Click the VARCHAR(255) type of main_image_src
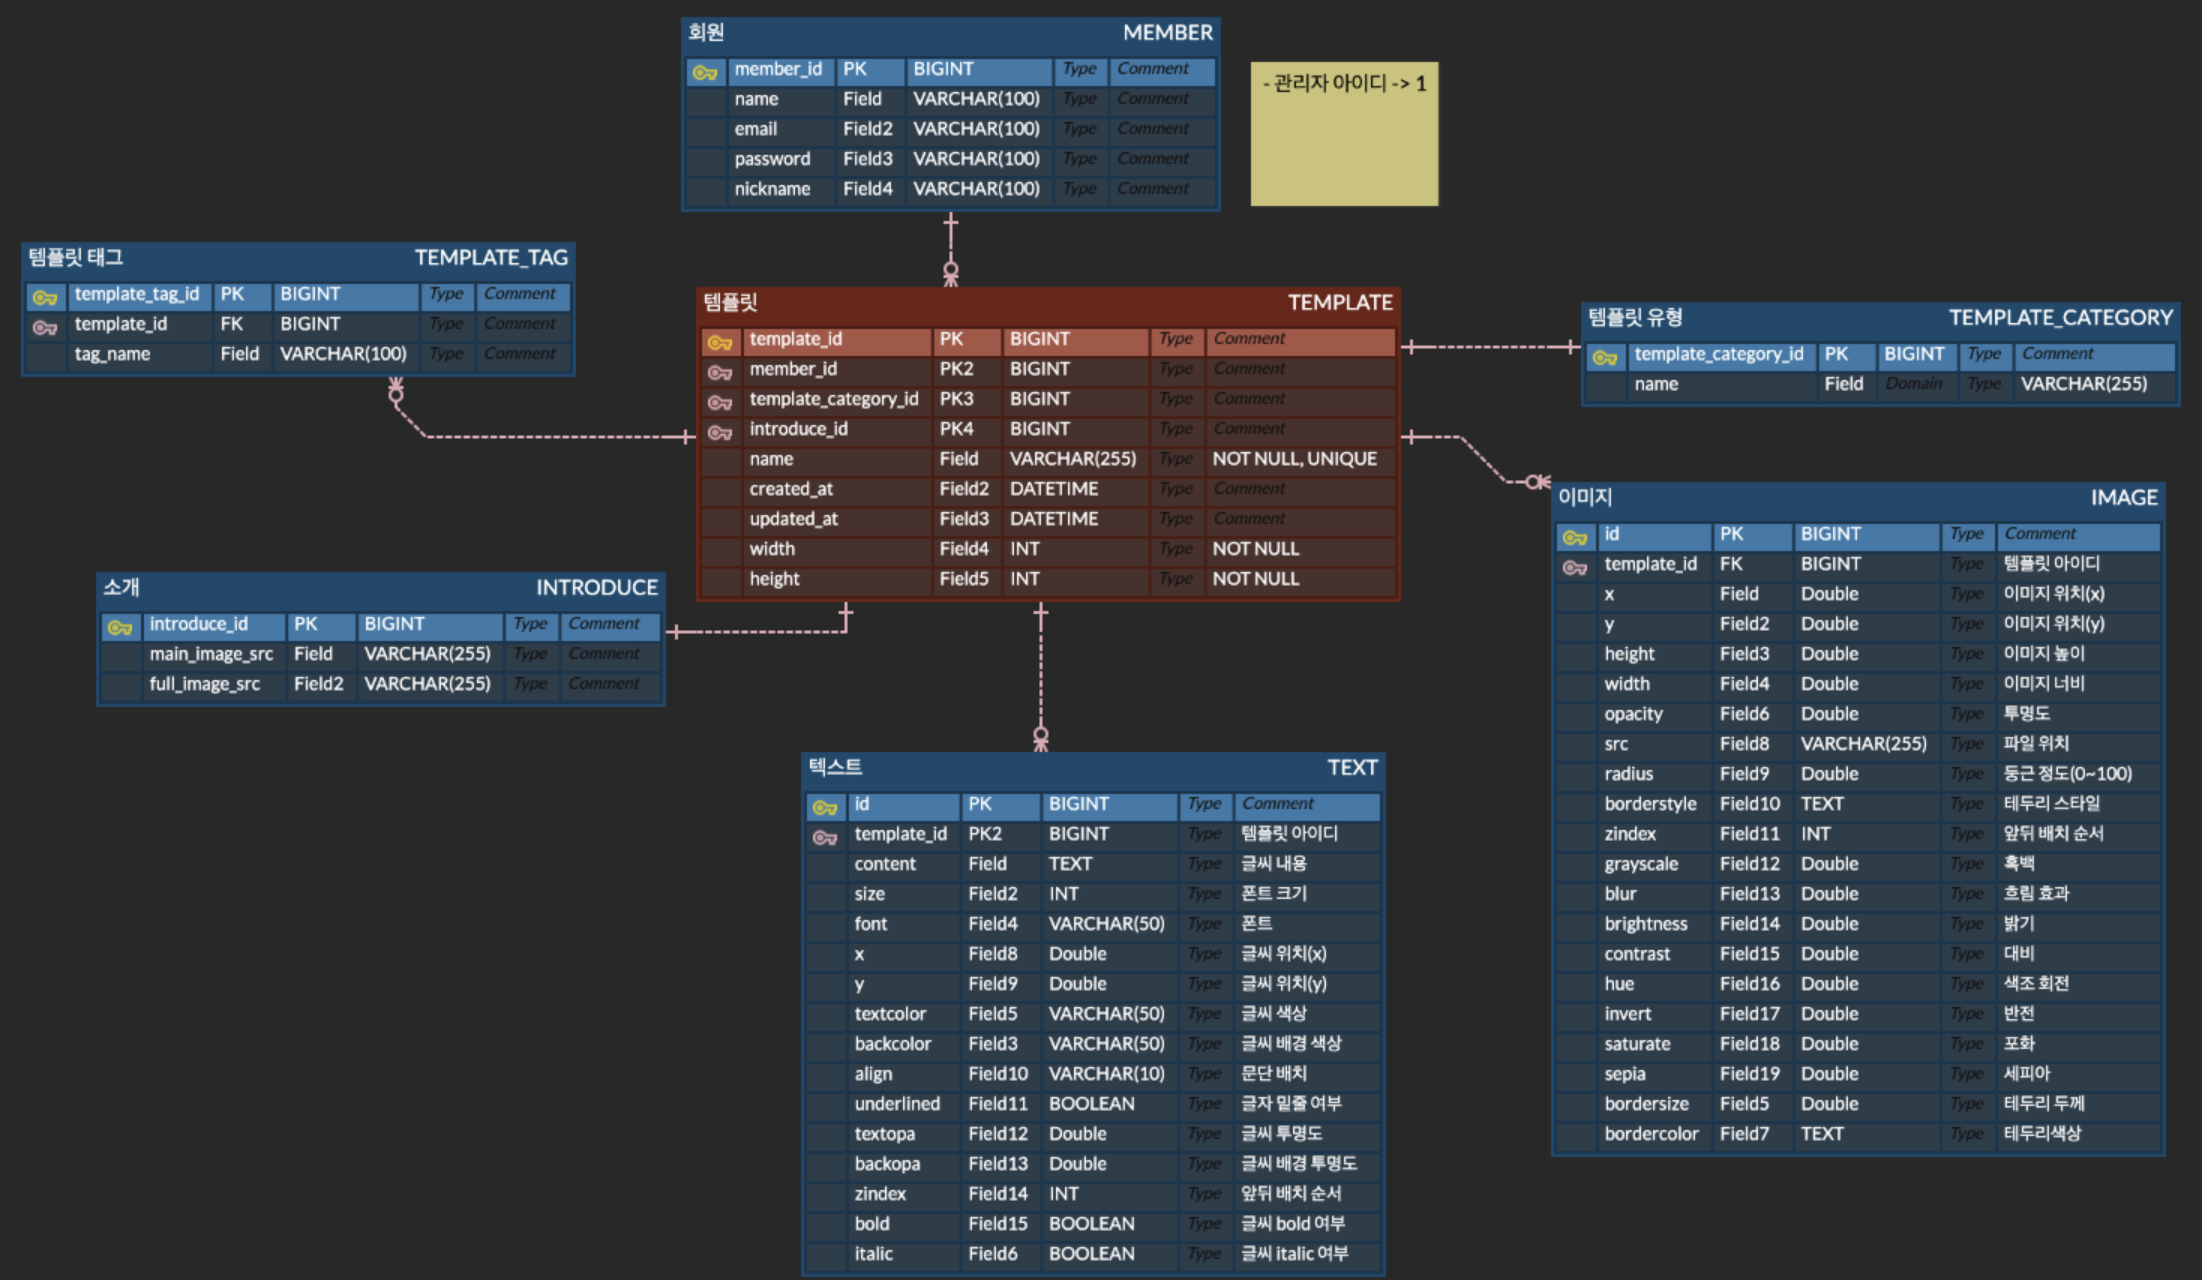Viewport: 2202px width, 1280px height. click(x=427, y=654)
